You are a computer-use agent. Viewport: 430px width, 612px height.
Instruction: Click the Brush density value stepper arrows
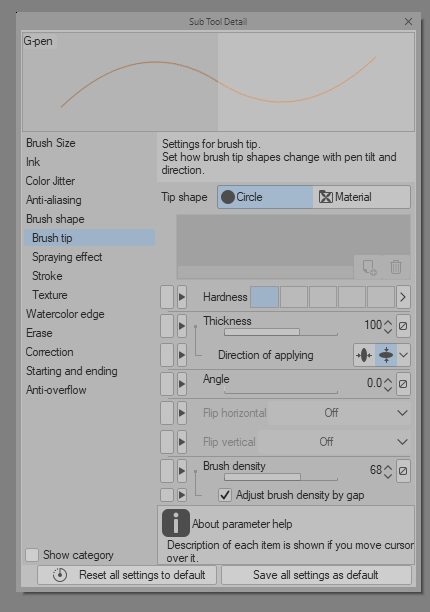coord(388,471)
